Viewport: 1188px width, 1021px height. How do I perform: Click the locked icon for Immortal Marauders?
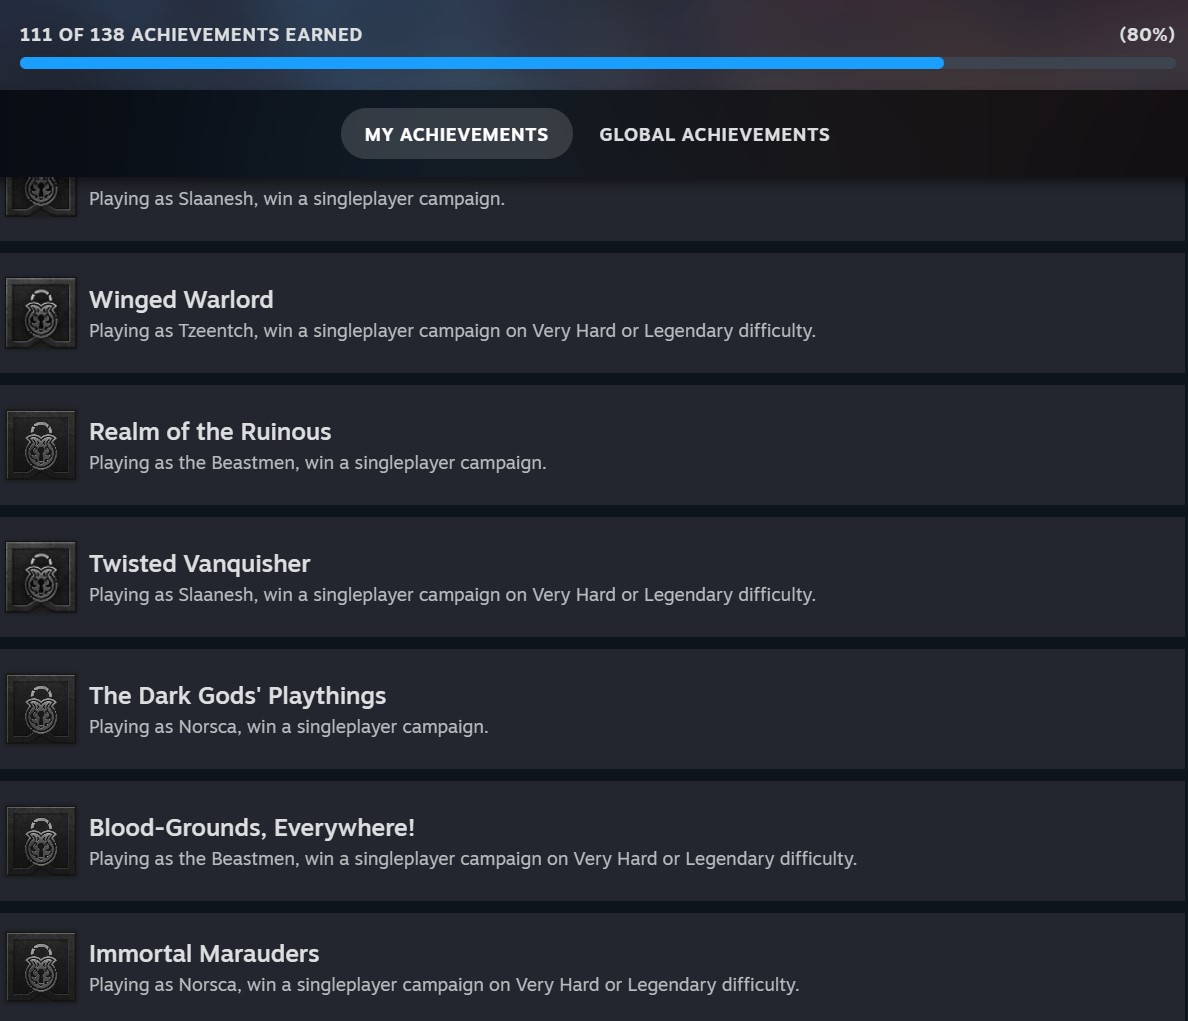point(41,966)
